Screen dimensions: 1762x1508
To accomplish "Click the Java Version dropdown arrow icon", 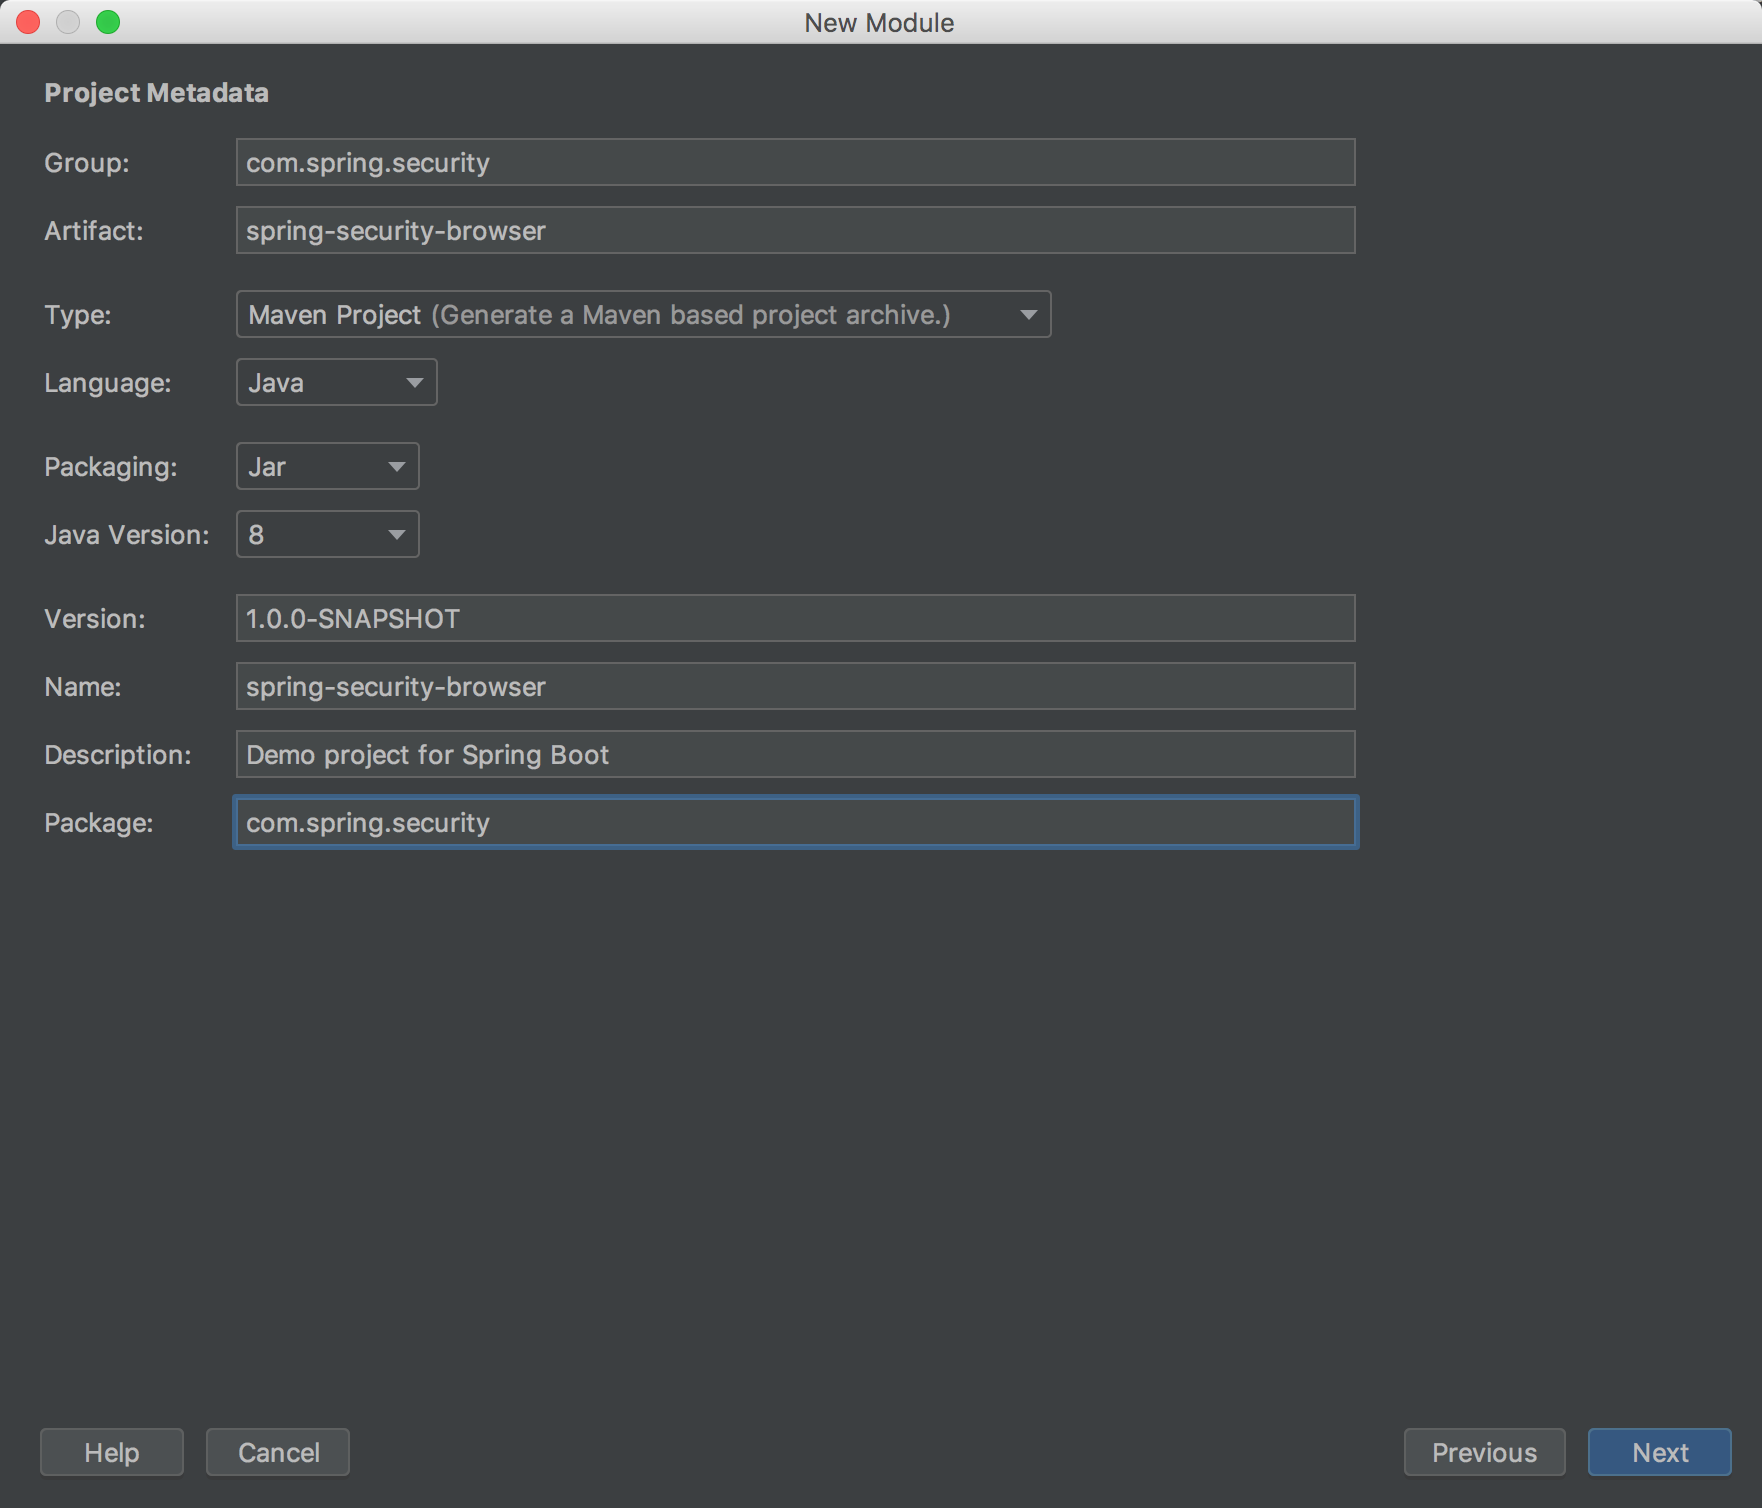I will (397, 535).
